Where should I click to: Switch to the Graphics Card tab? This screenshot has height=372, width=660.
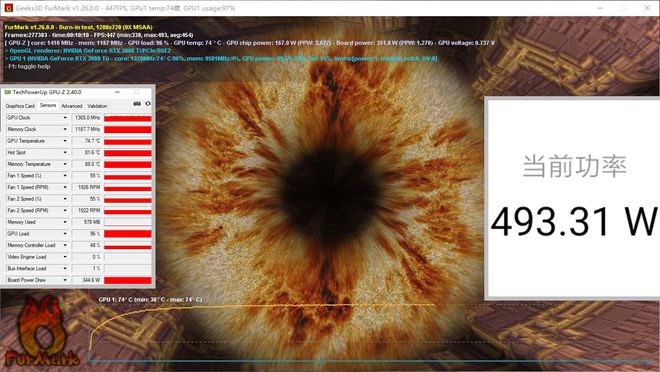[20, 106]
